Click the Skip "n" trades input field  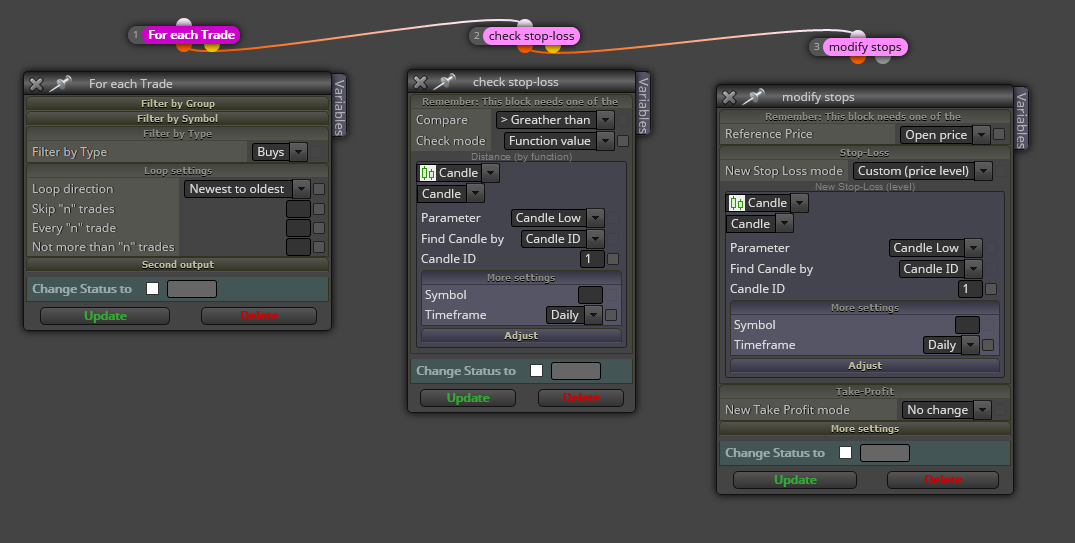point(299,209)
